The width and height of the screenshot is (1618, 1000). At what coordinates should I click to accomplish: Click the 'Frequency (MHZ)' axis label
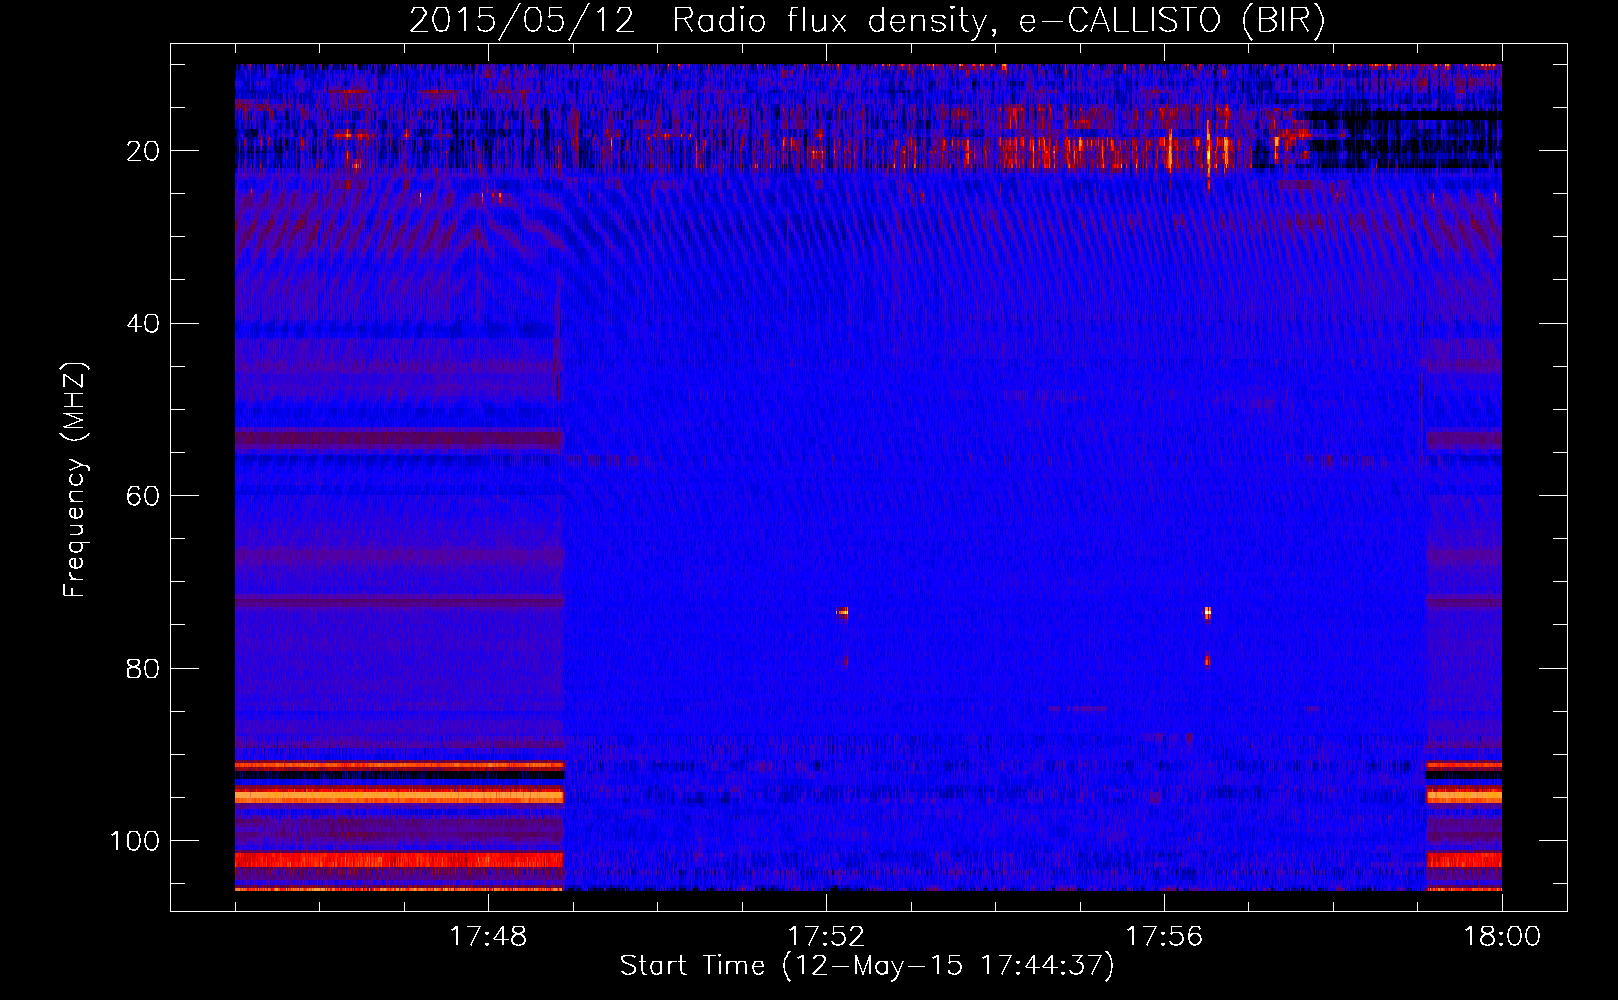pyautogui.click(x=75, y=480)
